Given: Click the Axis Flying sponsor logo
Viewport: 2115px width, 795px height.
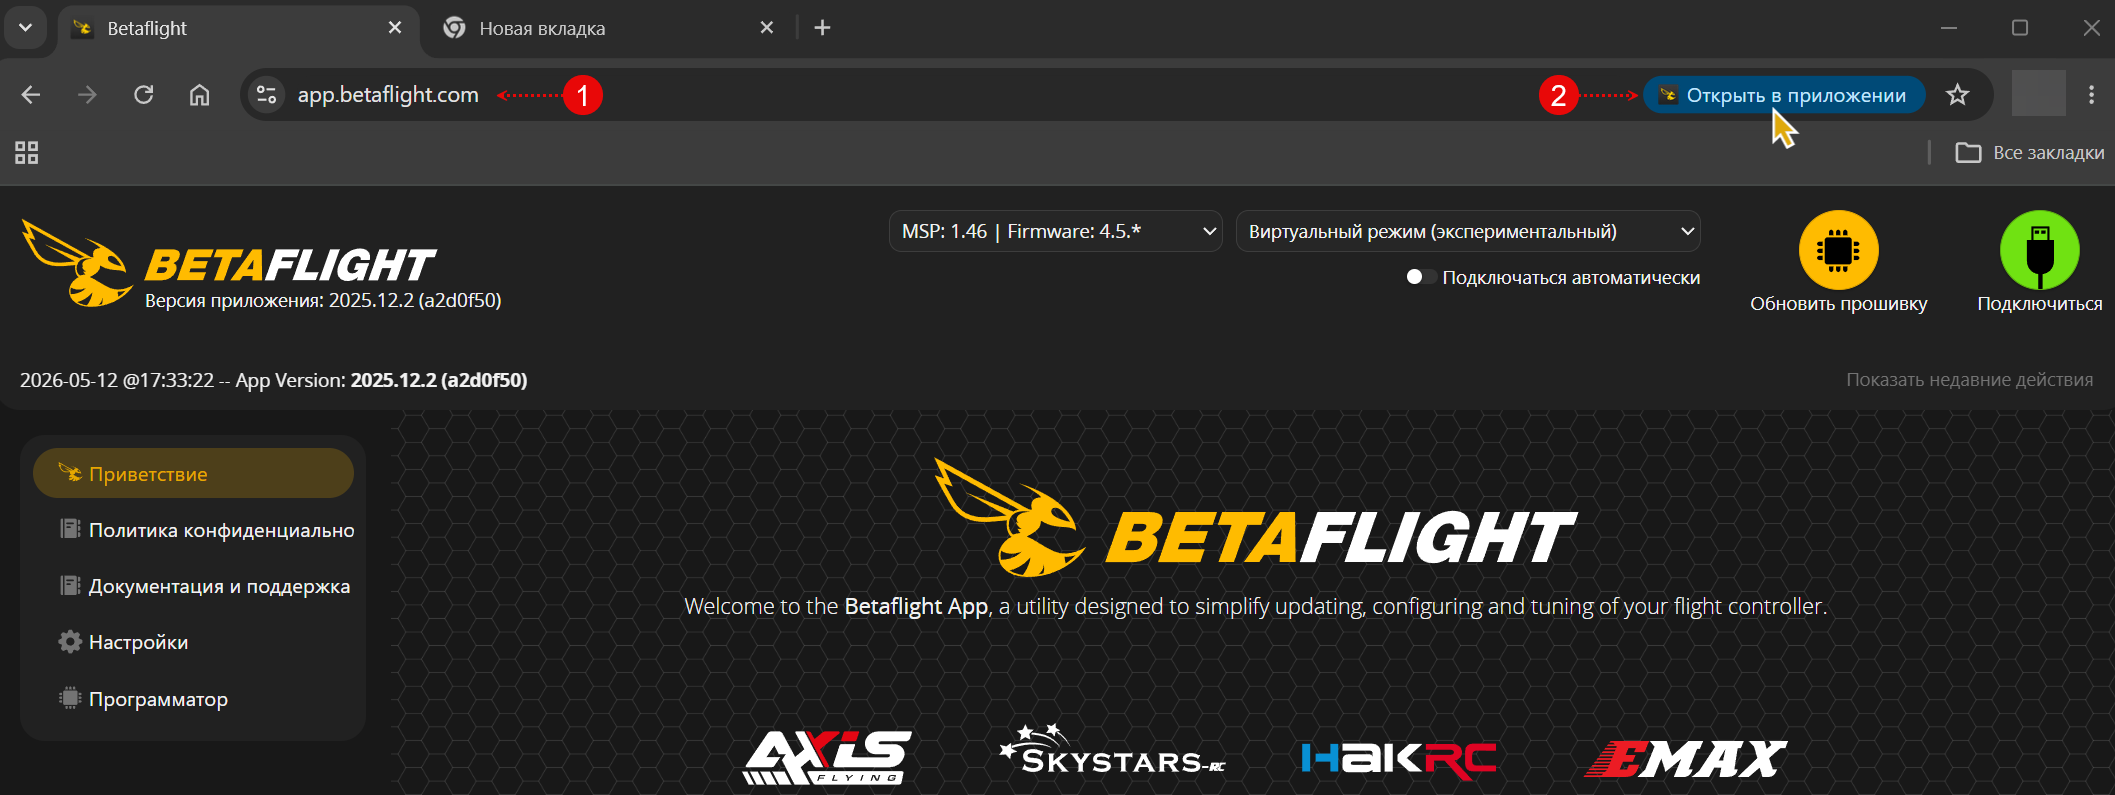Looking at the screenshot, I should tap(827, 757).
